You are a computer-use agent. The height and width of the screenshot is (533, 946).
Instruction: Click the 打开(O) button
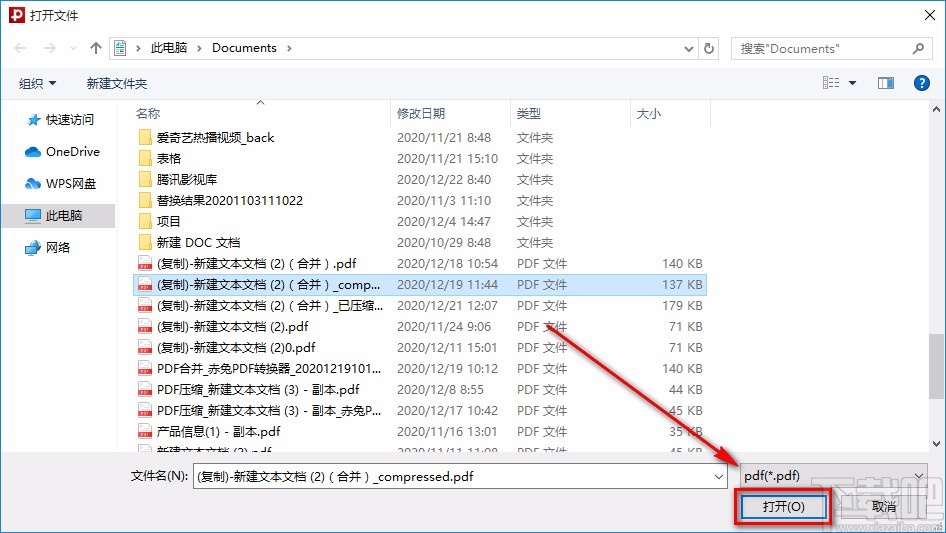click(x=783, y=506)
